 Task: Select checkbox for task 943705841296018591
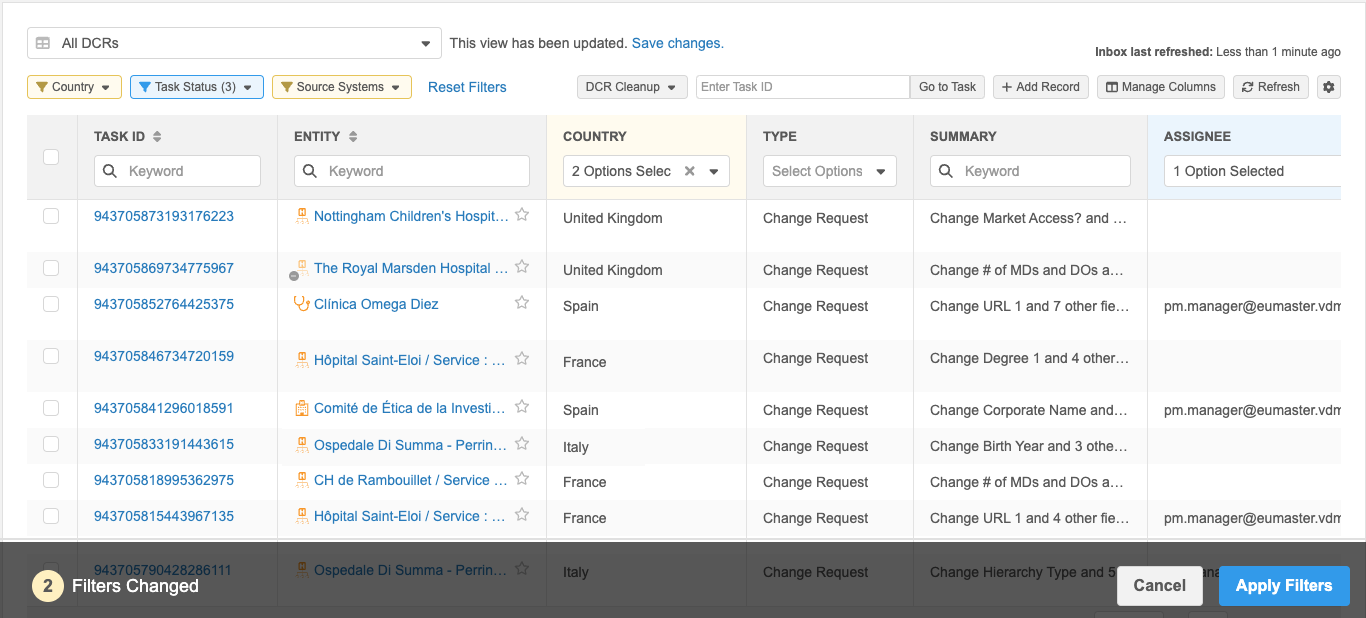coord(51,408)
